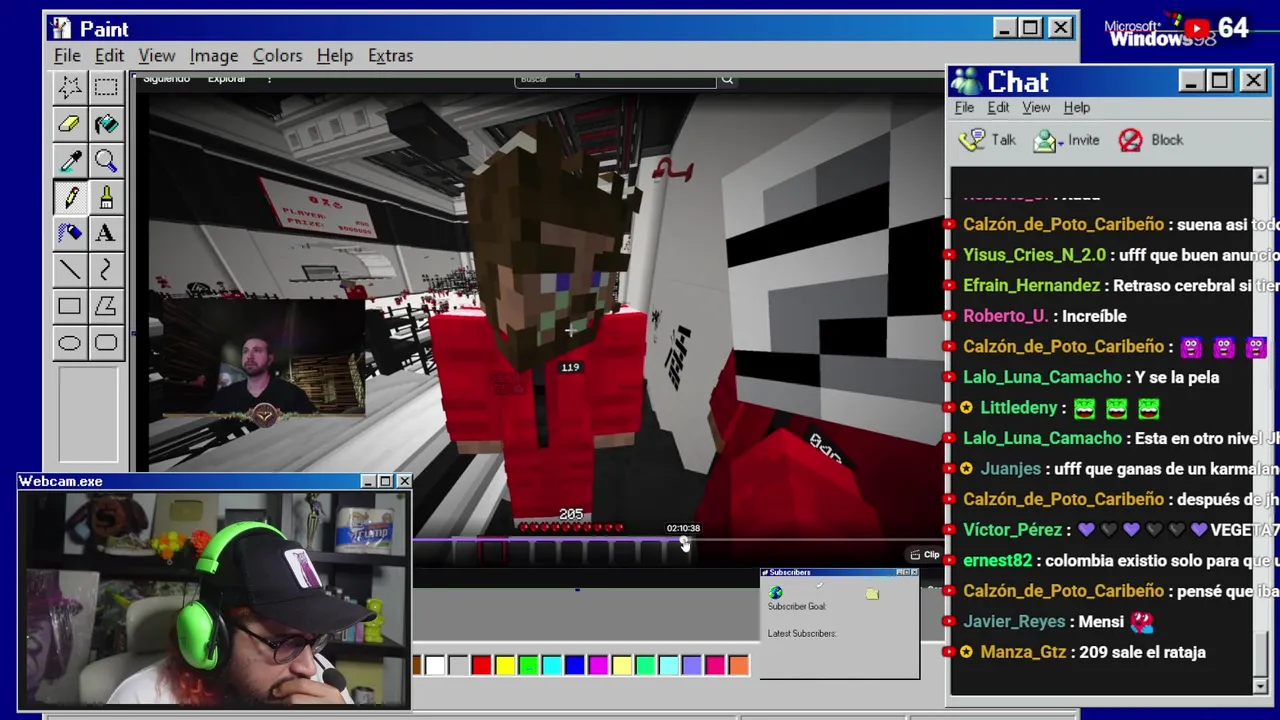This screenshot has height=720, width=1280.
Task: Click username Littledeny in chat
Action: point(1019,408)
